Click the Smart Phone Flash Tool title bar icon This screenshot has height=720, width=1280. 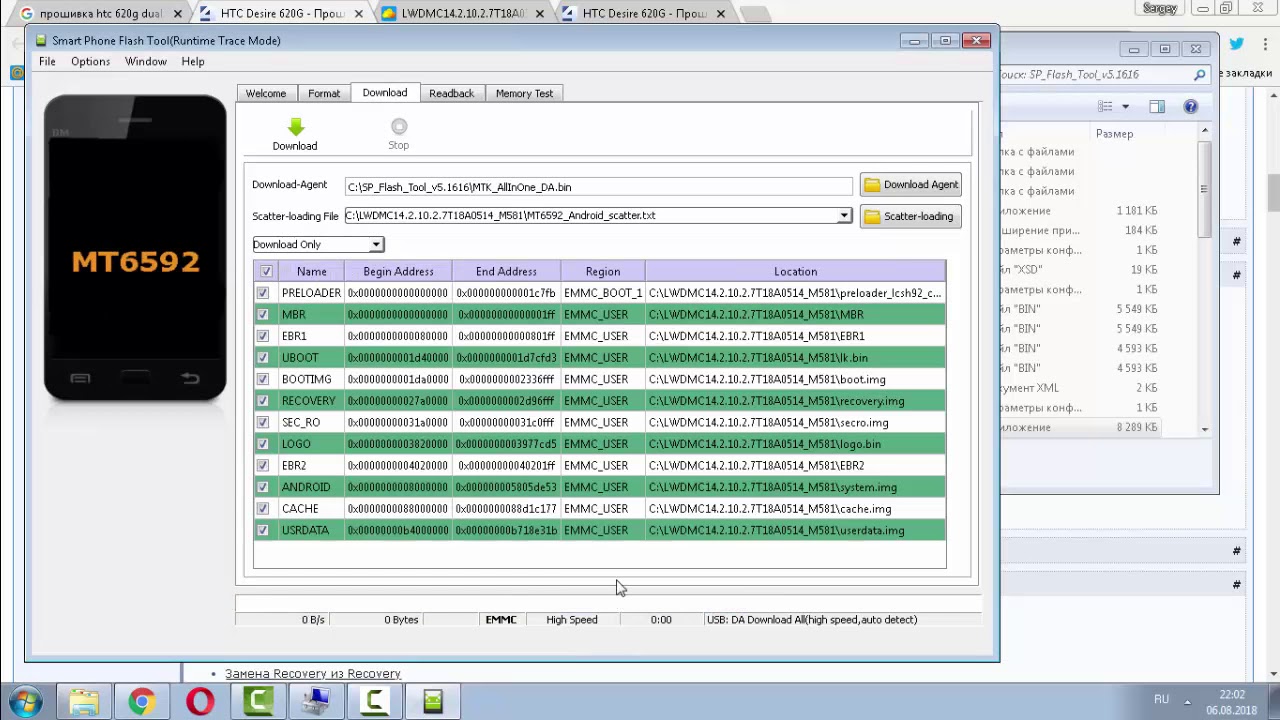[x=40, y=40]
